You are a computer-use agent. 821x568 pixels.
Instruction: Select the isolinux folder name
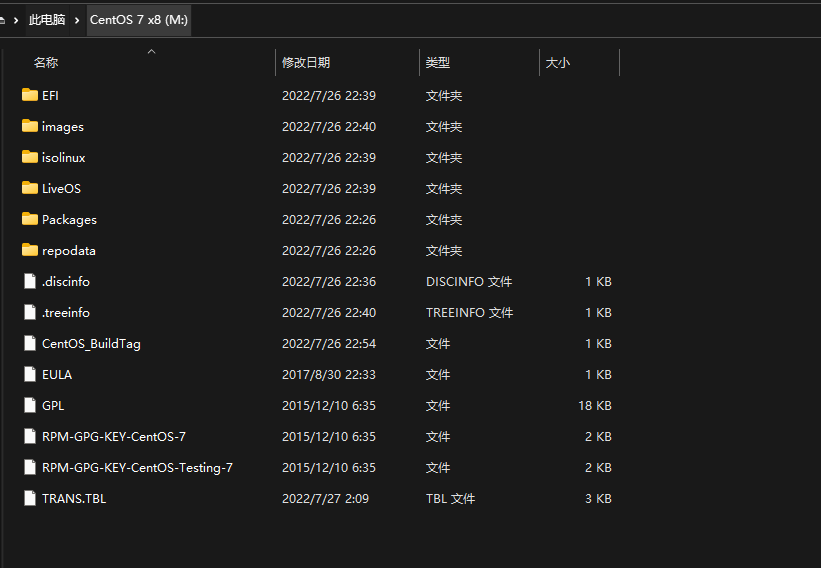point(63,158)
